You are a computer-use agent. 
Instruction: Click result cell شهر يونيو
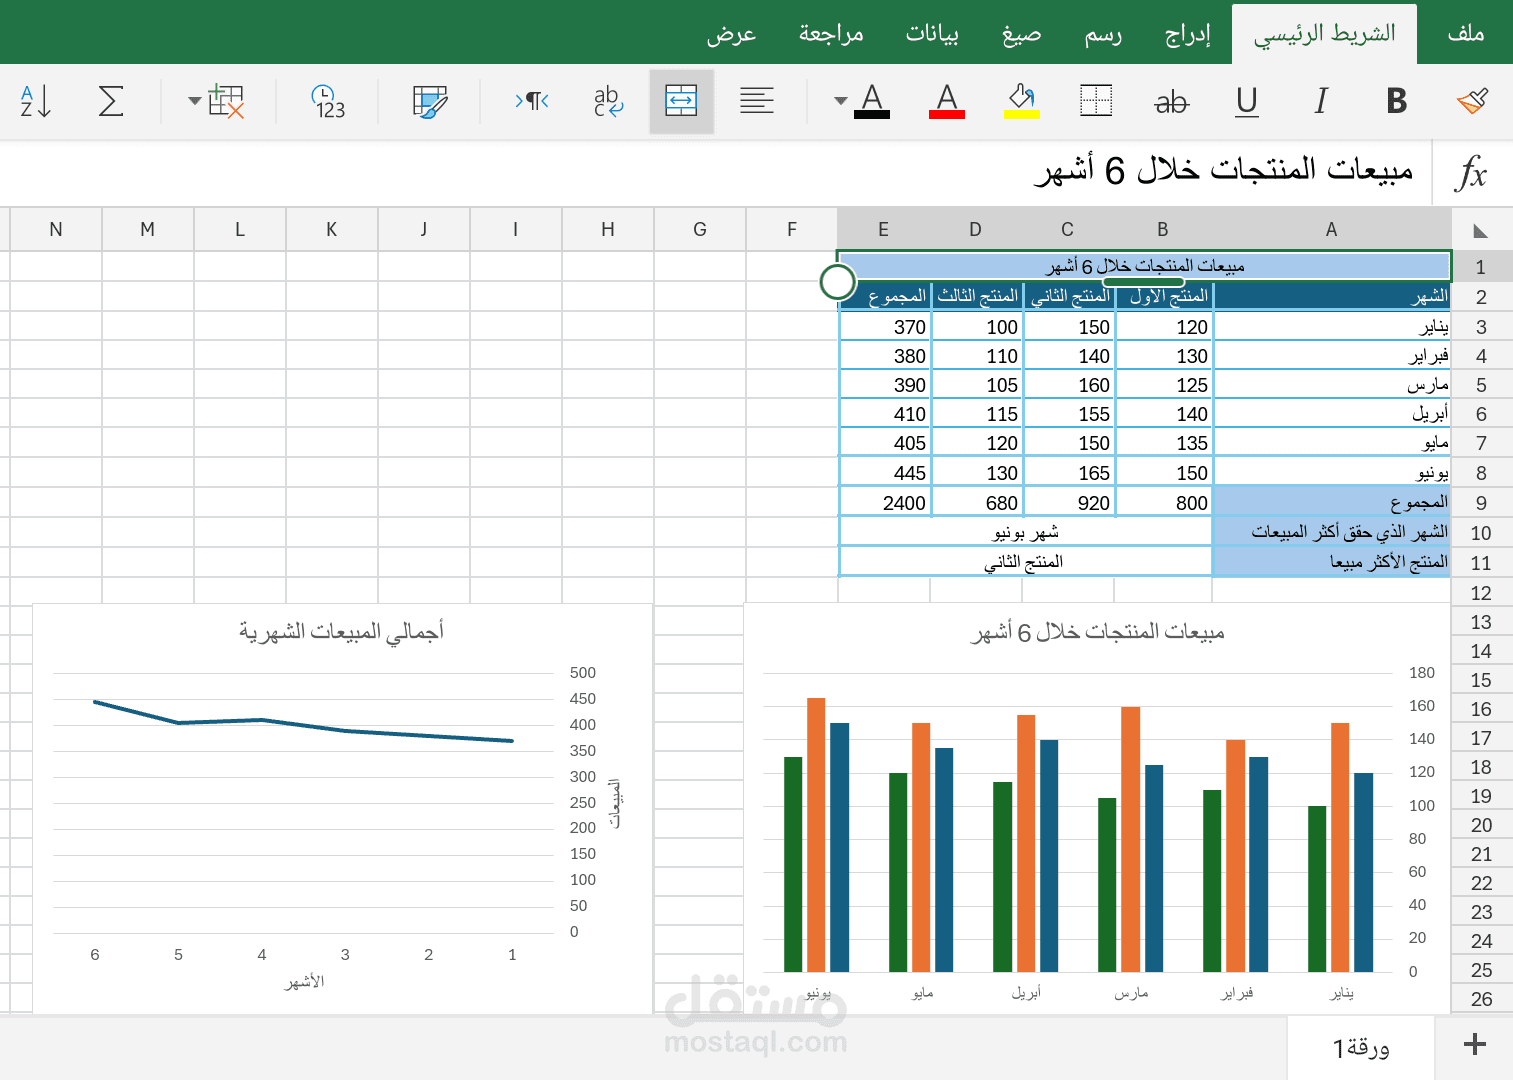[1026, 532]
